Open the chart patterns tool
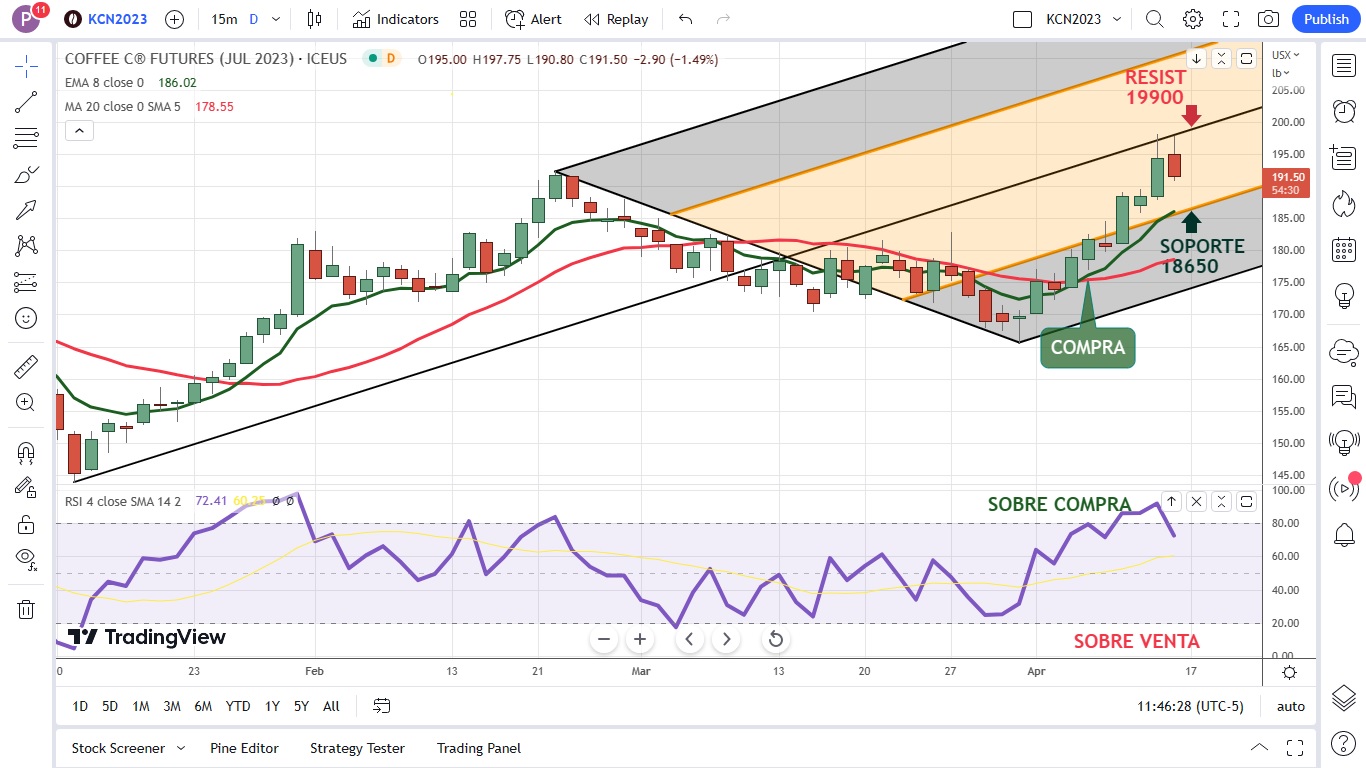 click(27, 246)
